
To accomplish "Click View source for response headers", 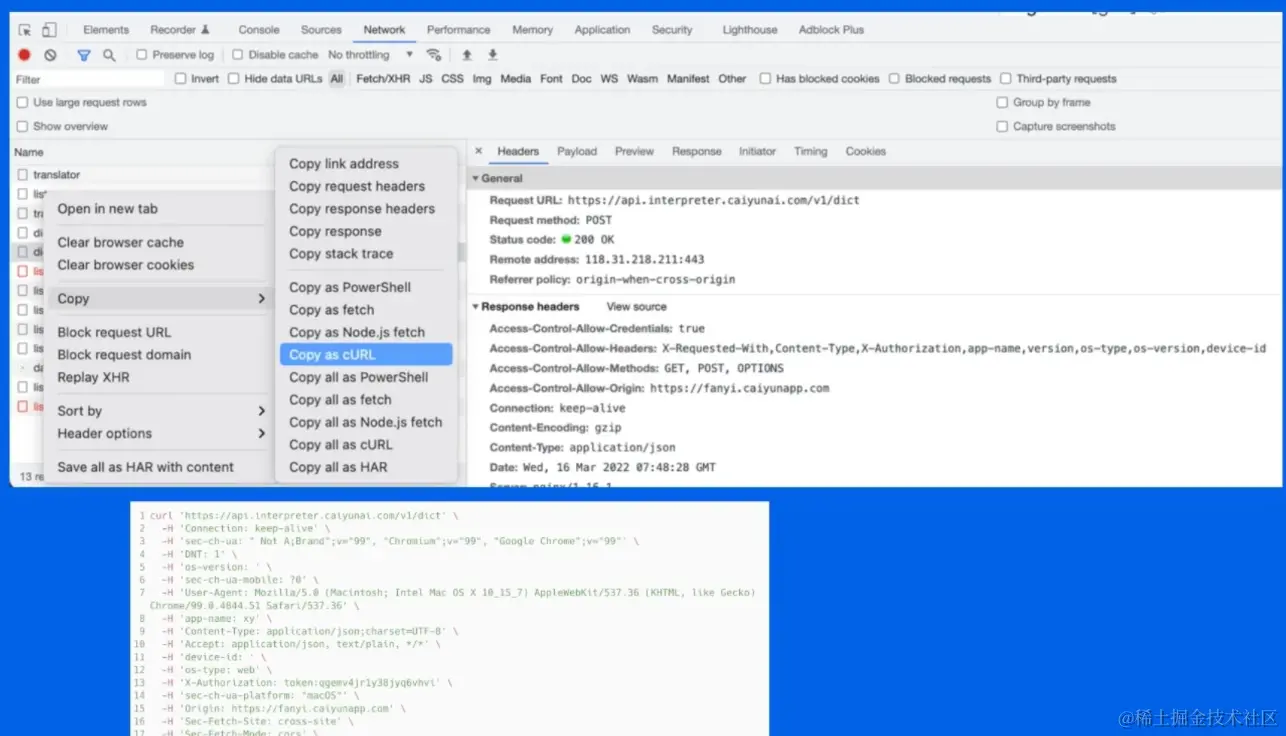I will (x=636, y=307).
